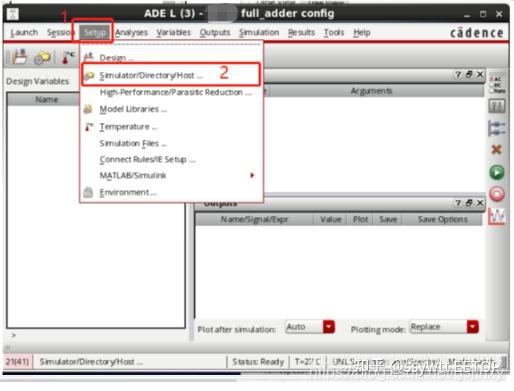Click the Save Options column header
Image resolution: width=514 pixels, height=391 pixels.
(x=443, y=220)
